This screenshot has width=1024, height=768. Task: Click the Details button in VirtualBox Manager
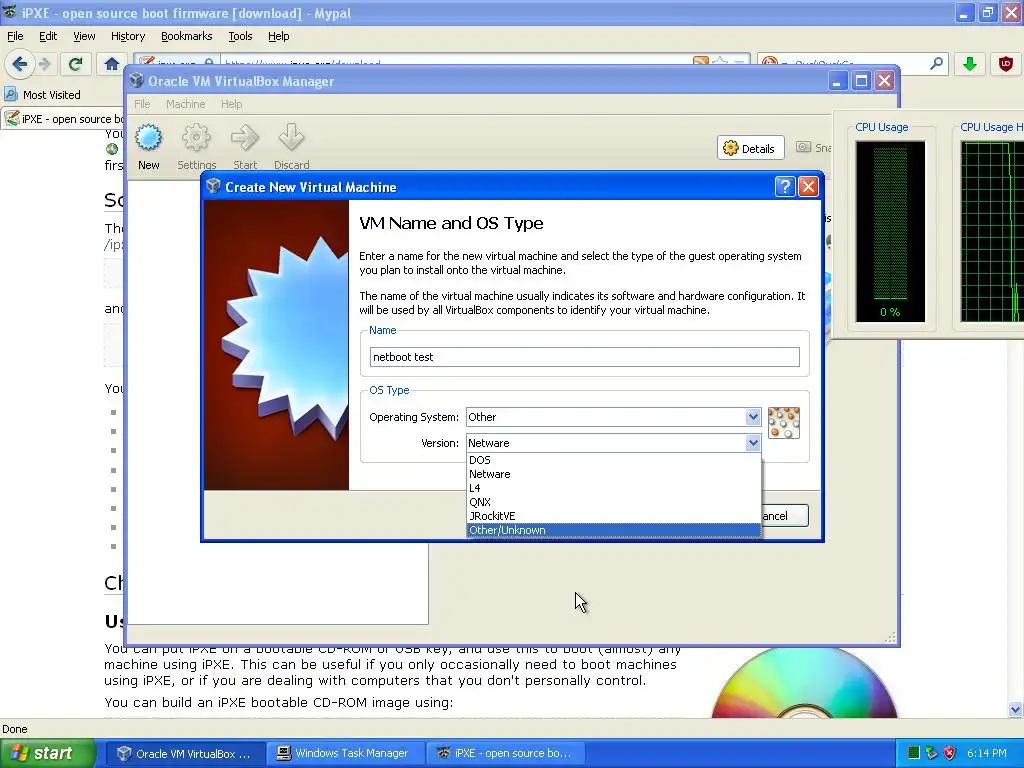(750, 148)
